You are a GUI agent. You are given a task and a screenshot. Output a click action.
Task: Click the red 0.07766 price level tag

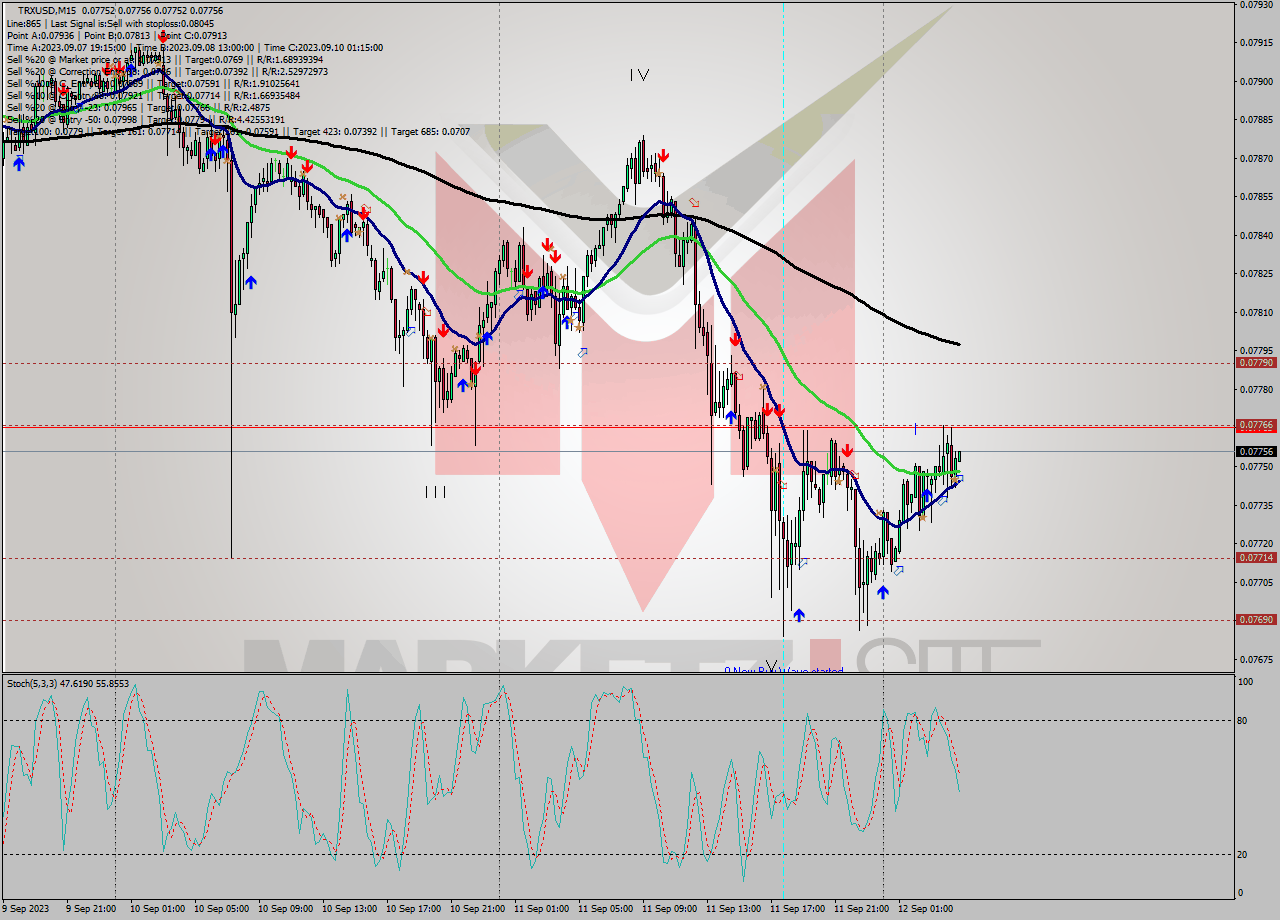click(x=1257, y=425)
